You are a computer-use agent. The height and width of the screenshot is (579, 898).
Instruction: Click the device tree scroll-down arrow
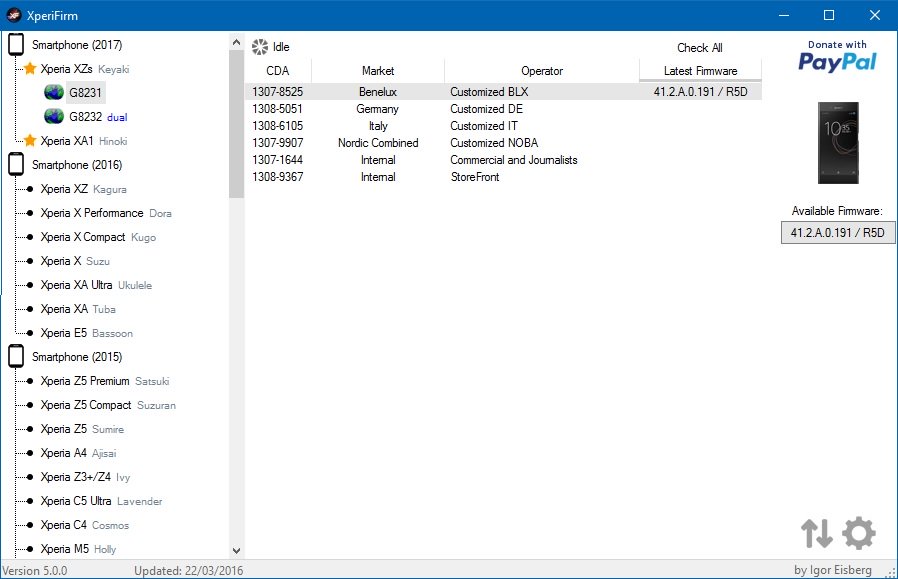pyautogui.click(x=237, y=550)
